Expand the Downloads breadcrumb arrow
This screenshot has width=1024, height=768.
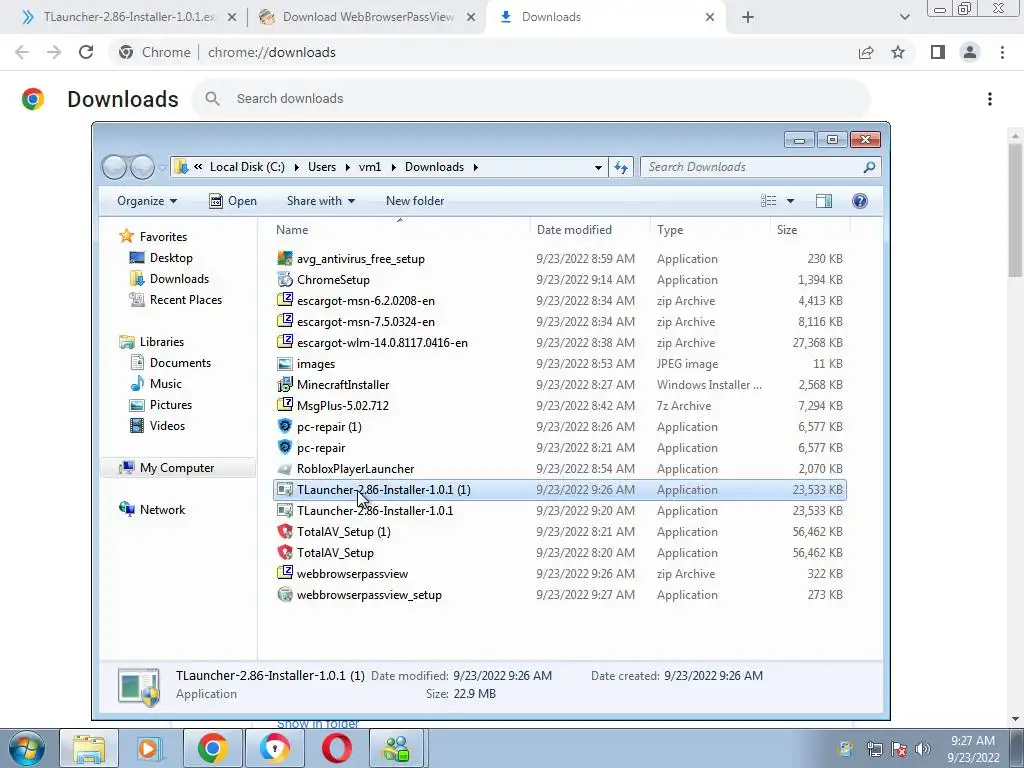tap(475, 167)
